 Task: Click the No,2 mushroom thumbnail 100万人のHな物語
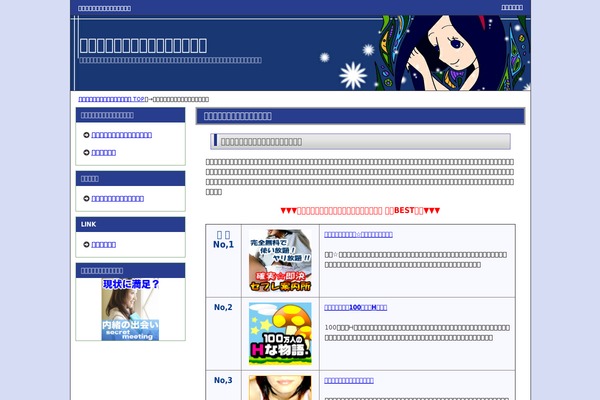280,333
